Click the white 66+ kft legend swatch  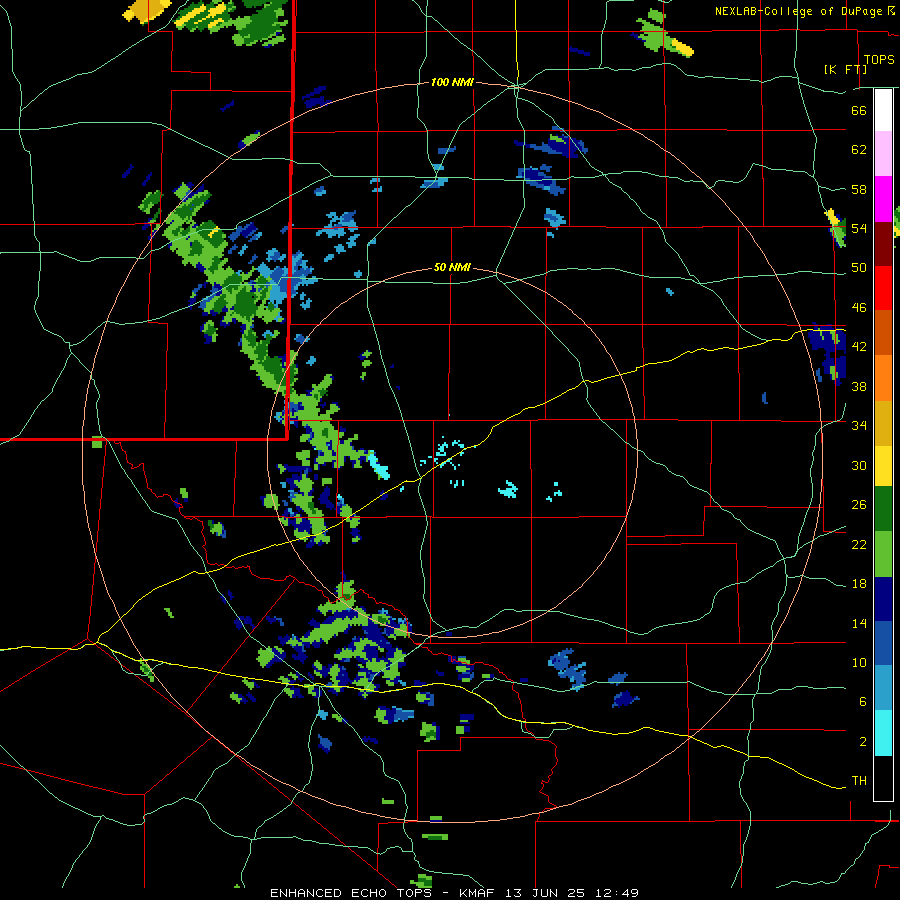coord(883,110)
